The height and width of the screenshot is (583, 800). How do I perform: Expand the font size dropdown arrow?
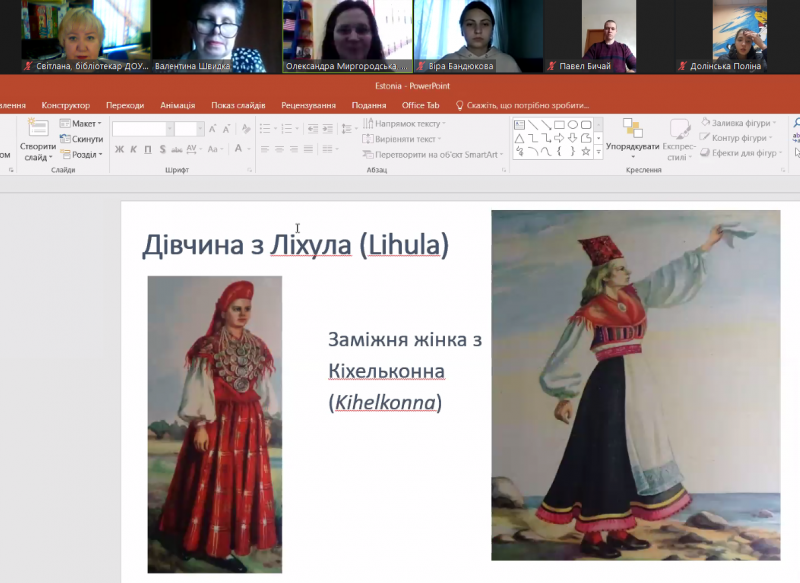click(201, 129)
